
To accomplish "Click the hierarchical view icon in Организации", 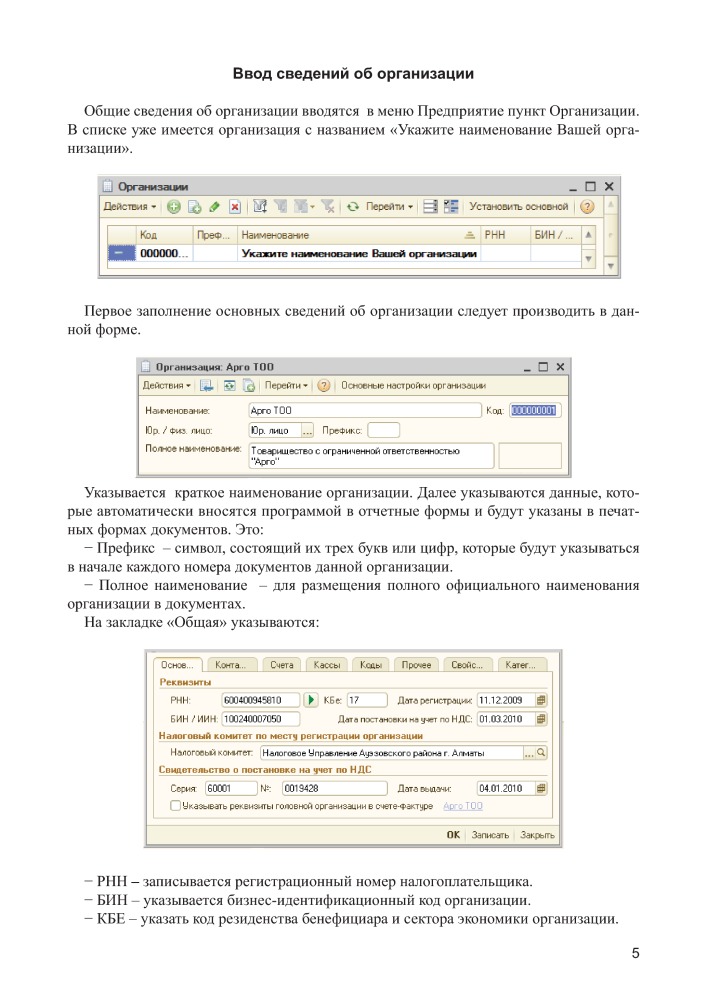I will click(451, 207).
